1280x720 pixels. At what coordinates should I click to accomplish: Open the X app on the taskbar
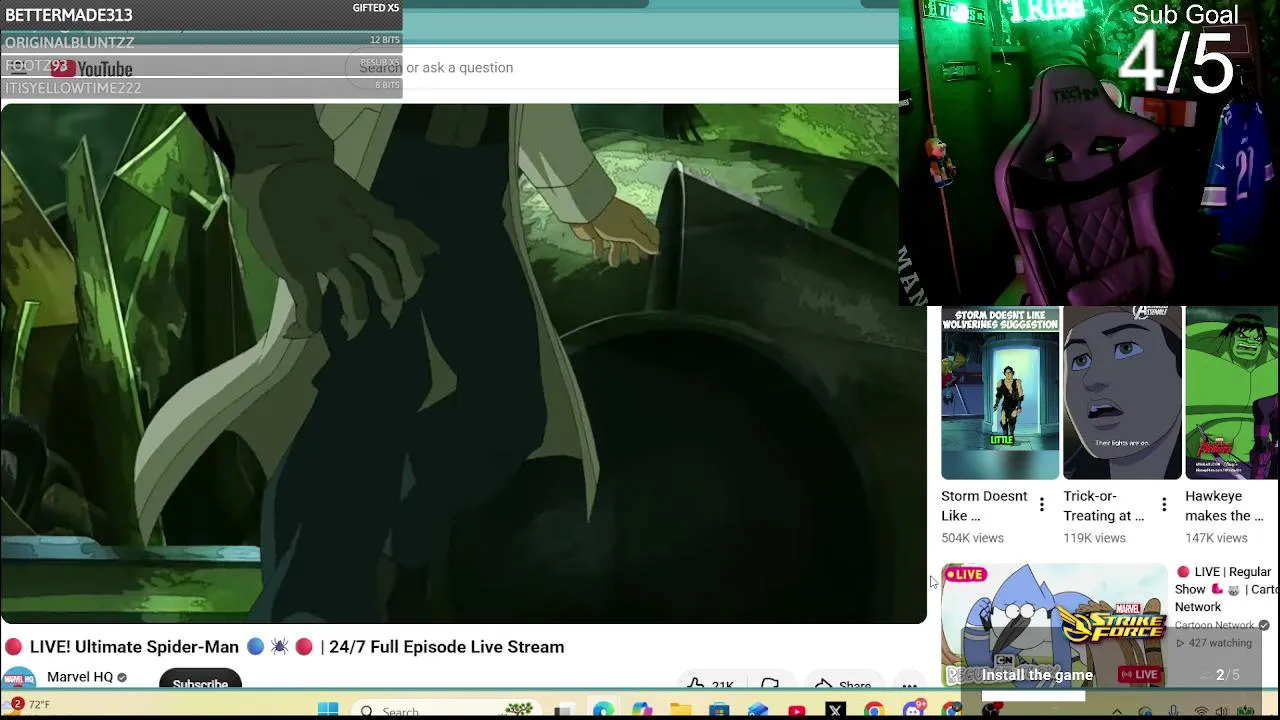[836, 711]
